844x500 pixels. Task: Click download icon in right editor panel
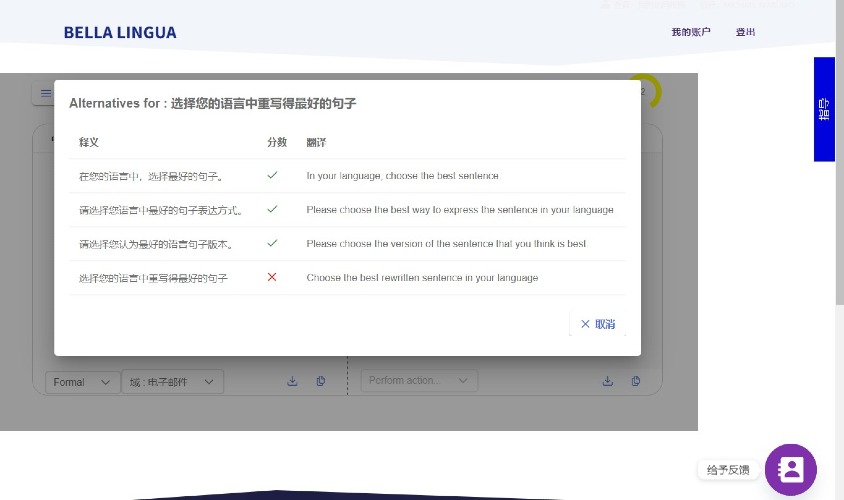pyautogui.click(x=608, y=381)
